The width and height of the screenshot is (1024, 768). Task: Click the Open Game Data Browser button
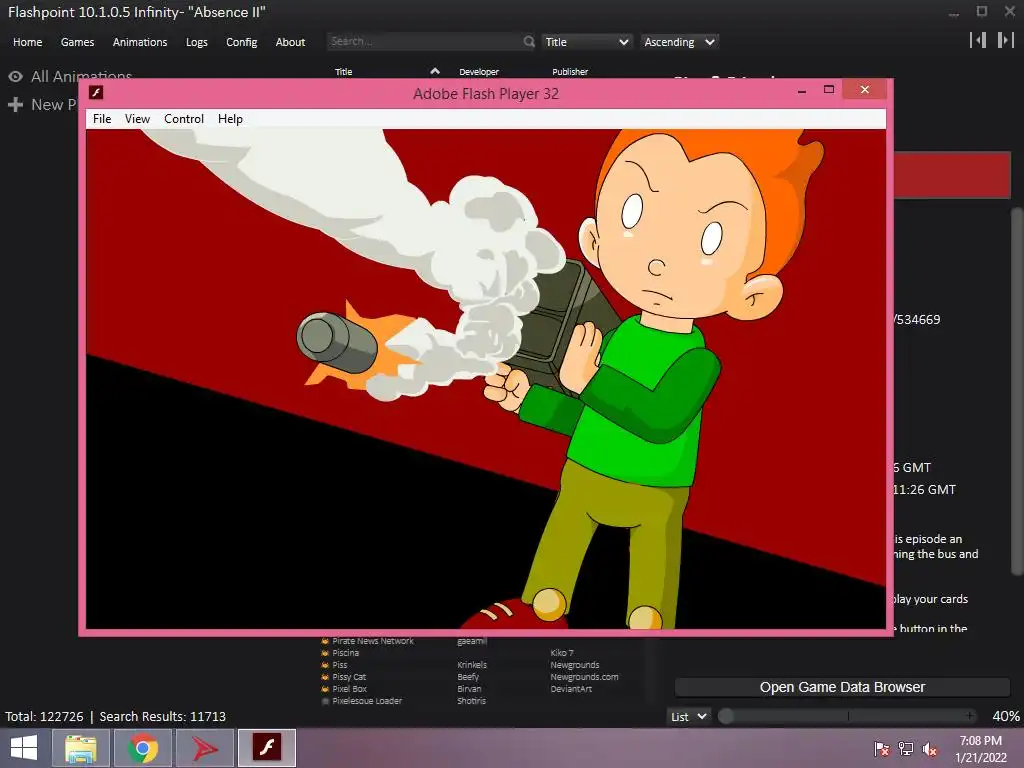tap(842, 687)
